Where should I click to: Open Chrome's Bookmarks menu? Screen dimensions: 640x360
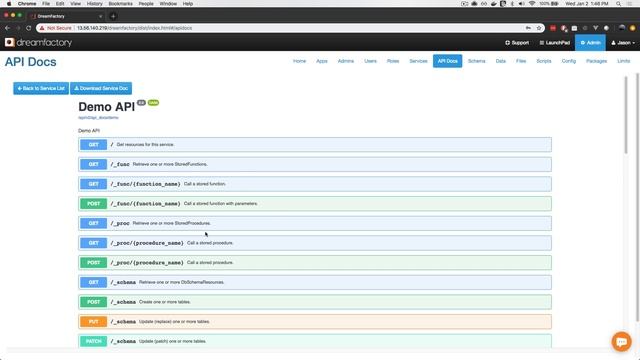[x=120, y=4]
